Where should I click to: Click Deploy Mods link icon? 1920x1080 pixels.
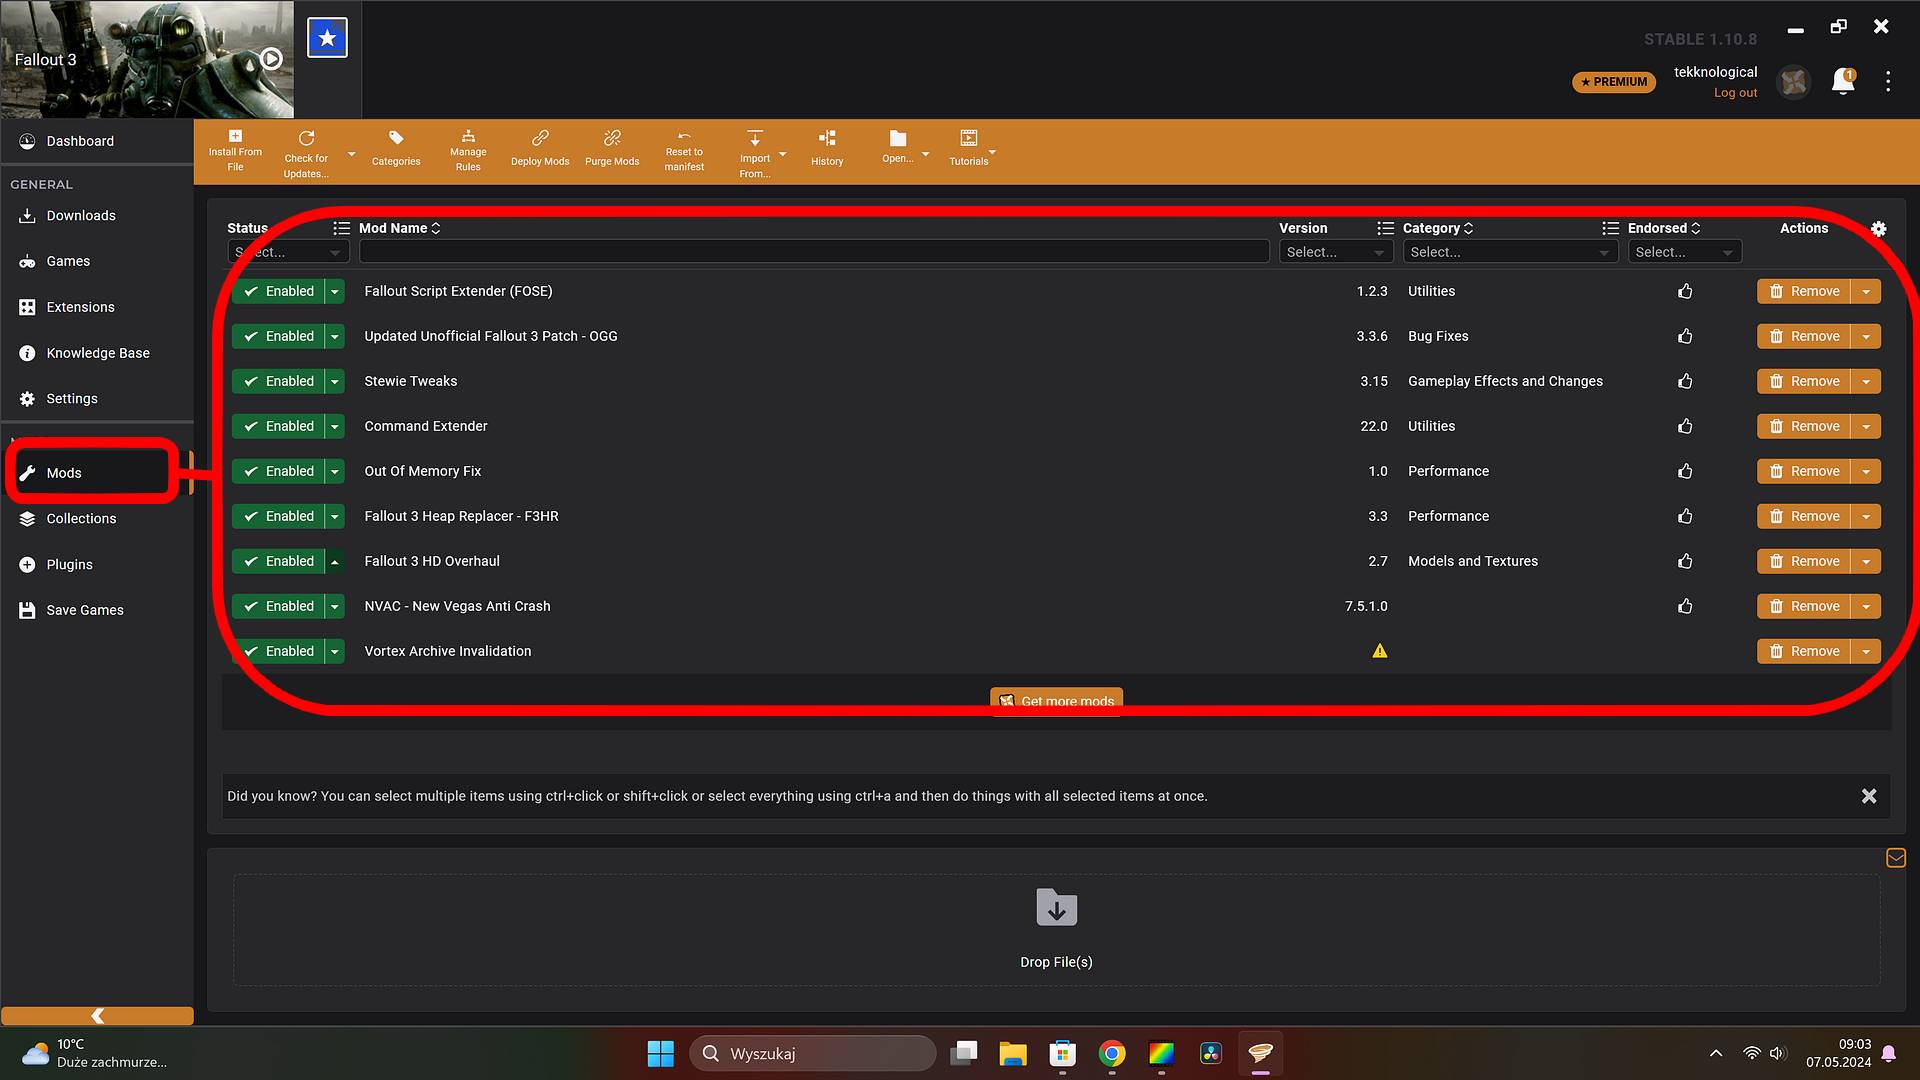[540, 138]
